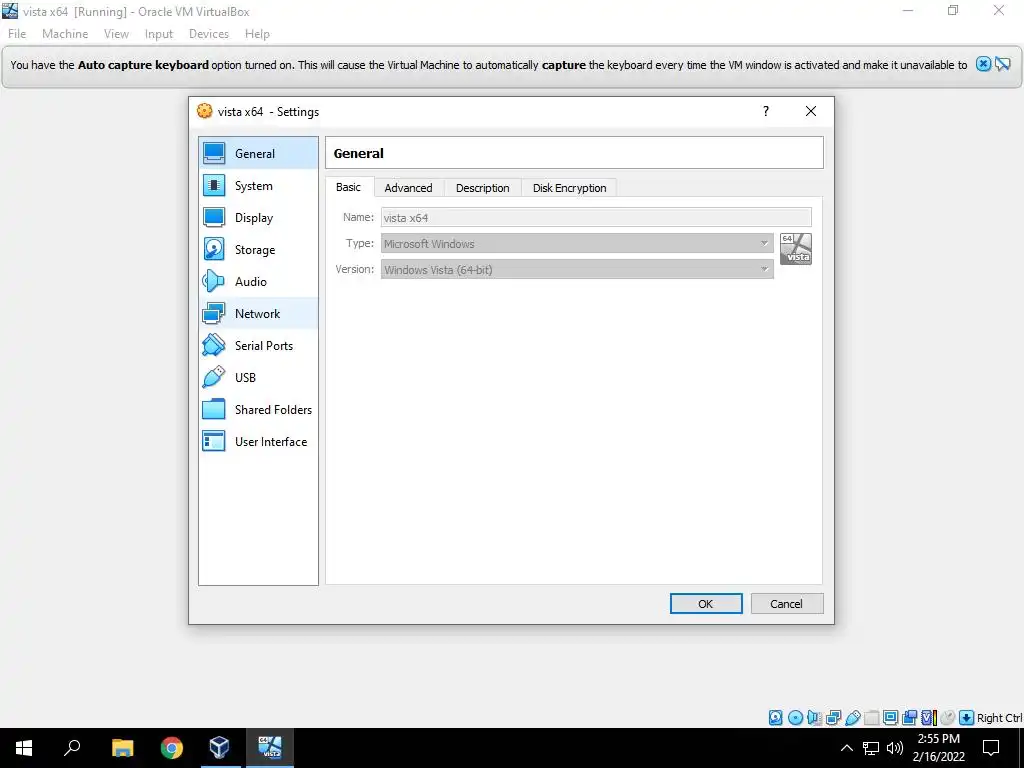Expand the Version dropdown
Image resolution: width=1024 pixels, height=768 pixels.
(577, 269)
